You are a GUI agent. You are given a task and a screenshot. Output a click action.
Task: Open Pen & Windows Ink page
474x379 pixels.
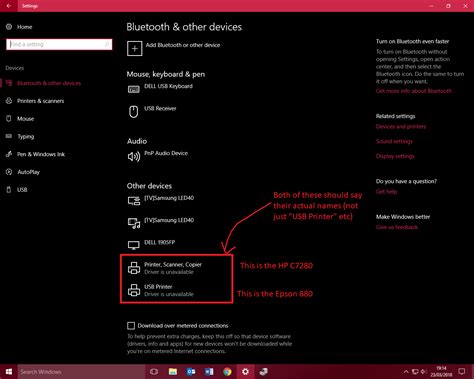point(41,154)
